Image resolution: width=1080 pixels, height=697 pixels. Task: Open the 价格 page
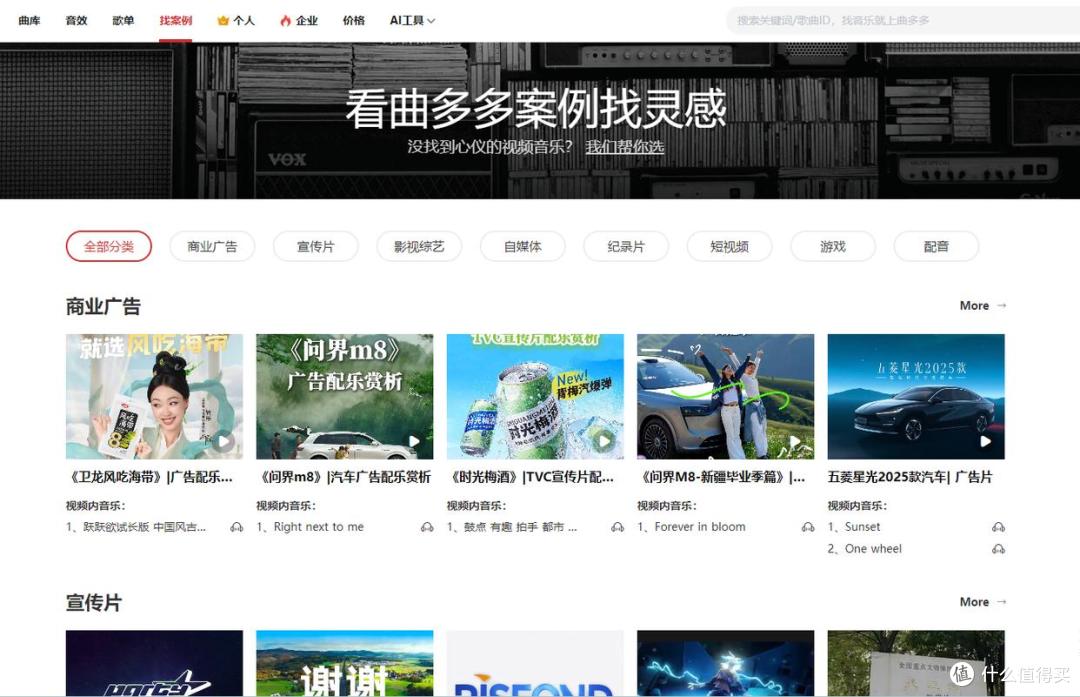point(354,21)
